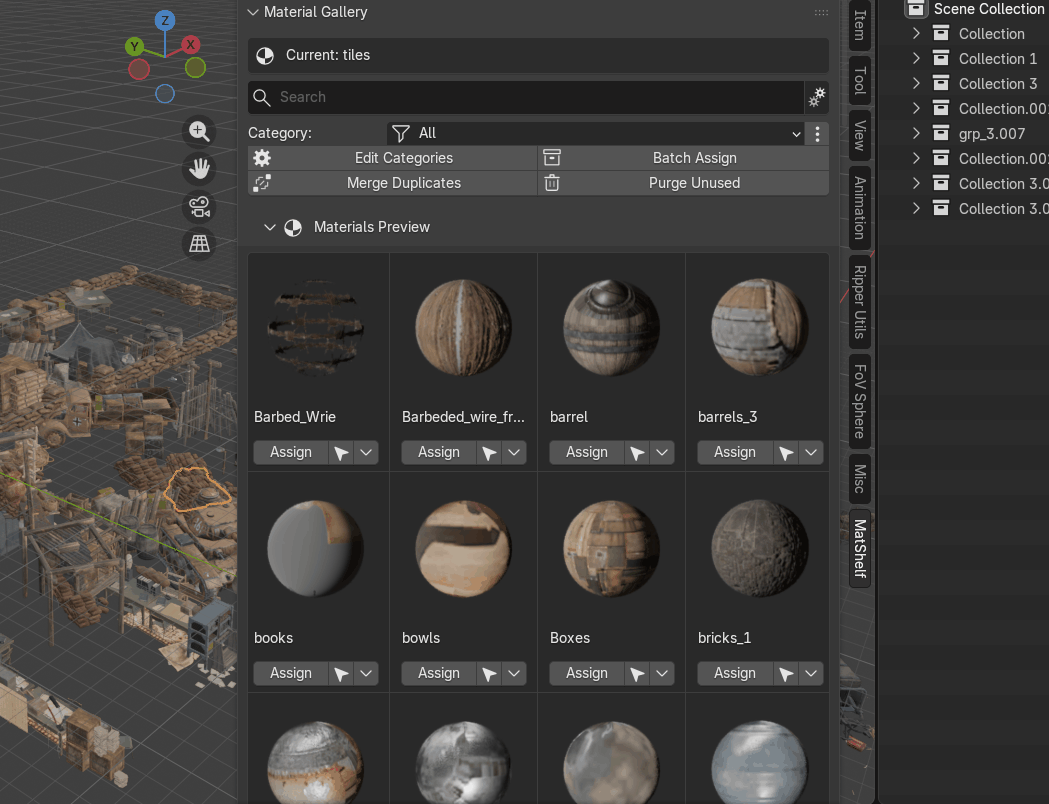Open search settings gear icon
The image size is (1049, 804).
(x=817, y=97)
